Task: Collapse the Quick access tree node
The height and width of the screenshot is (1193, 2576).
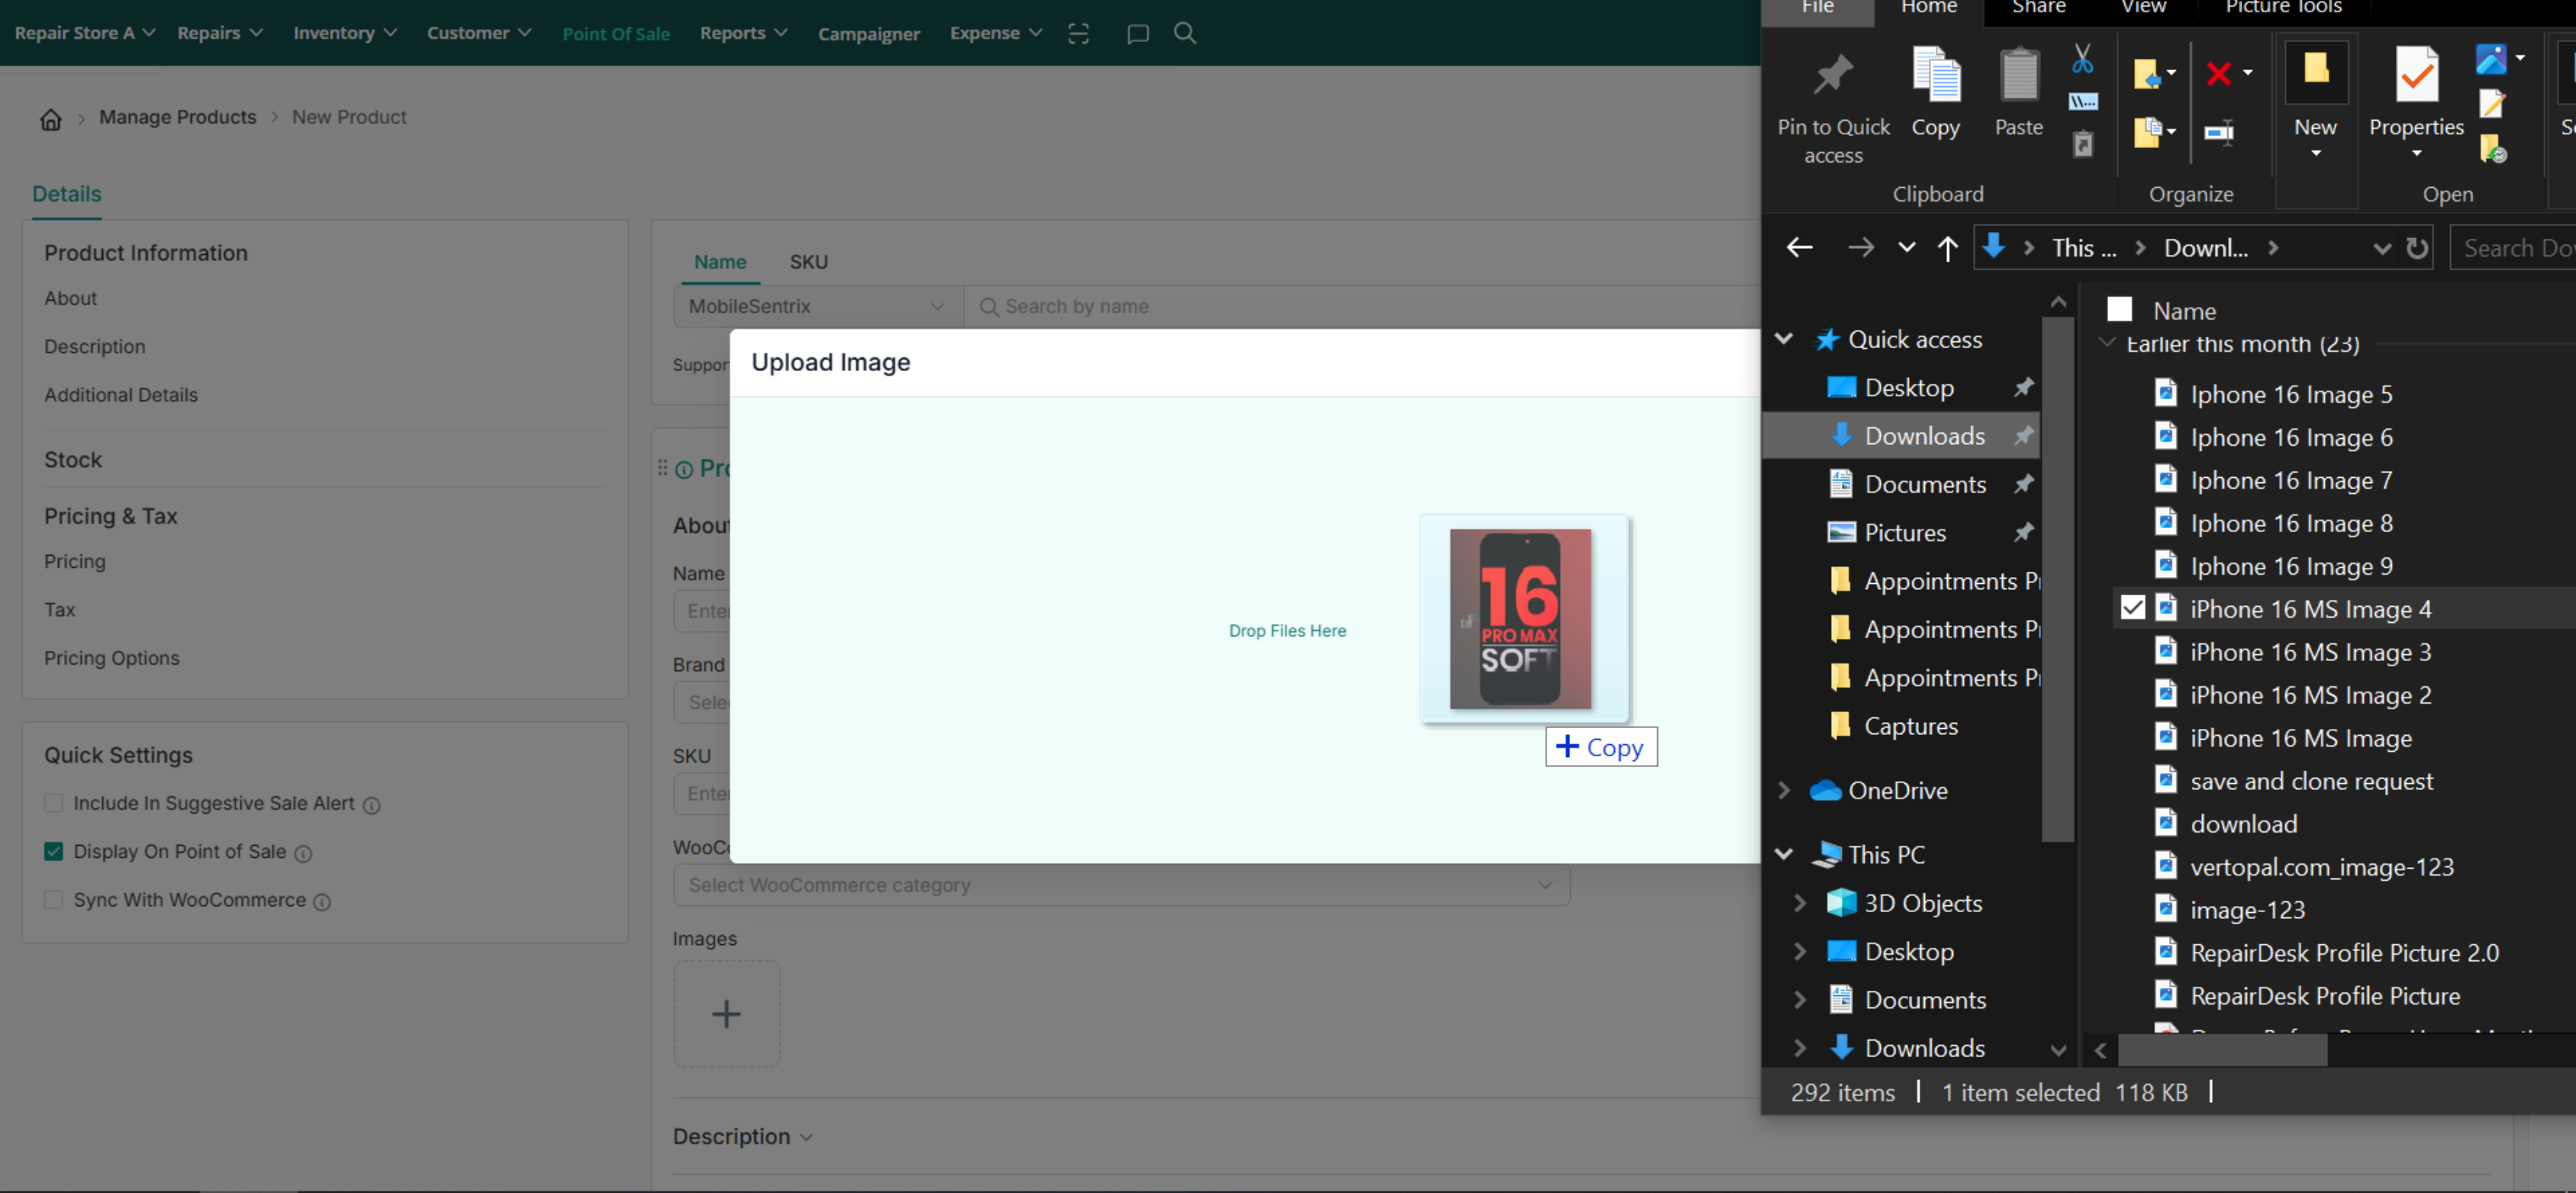Action: tap(1783, 339)
